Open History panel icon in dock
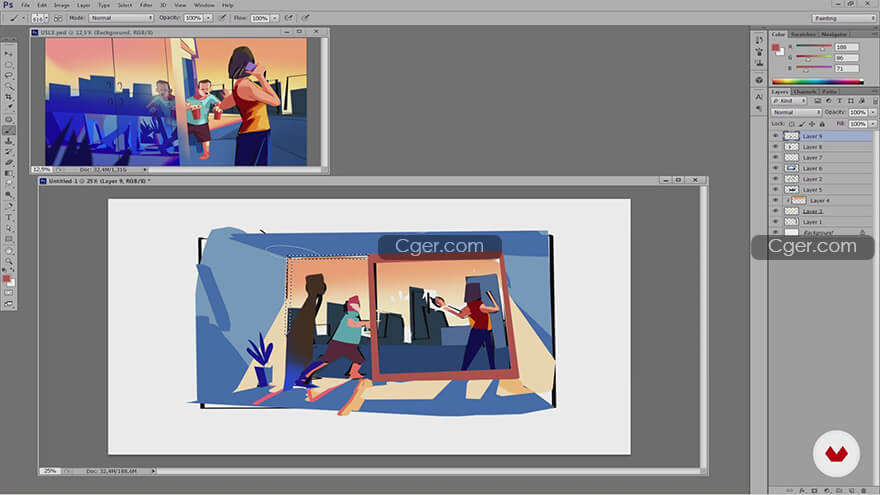Viewport: 880px width, 495px height. [759, 40]
